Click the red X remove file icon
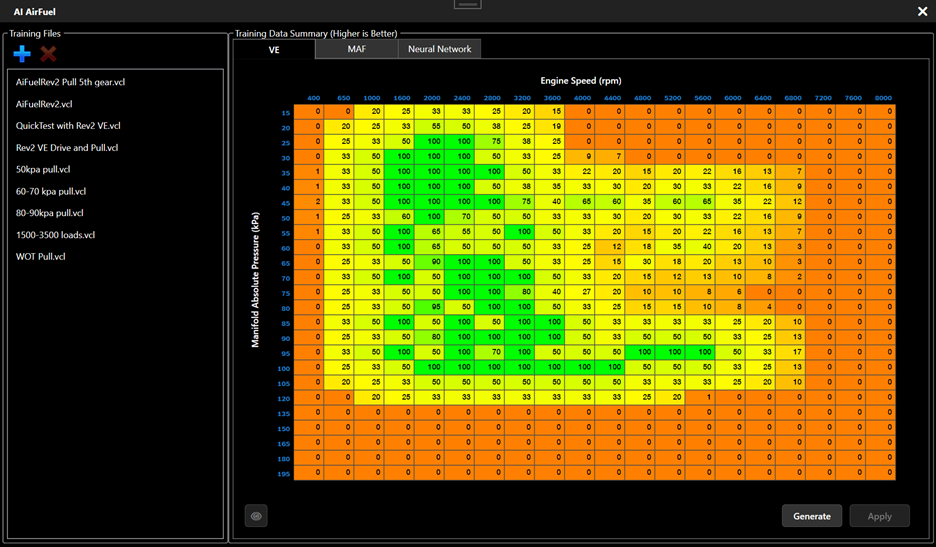The height and width of the screenshot is (547, 936). tap(48, 54)
